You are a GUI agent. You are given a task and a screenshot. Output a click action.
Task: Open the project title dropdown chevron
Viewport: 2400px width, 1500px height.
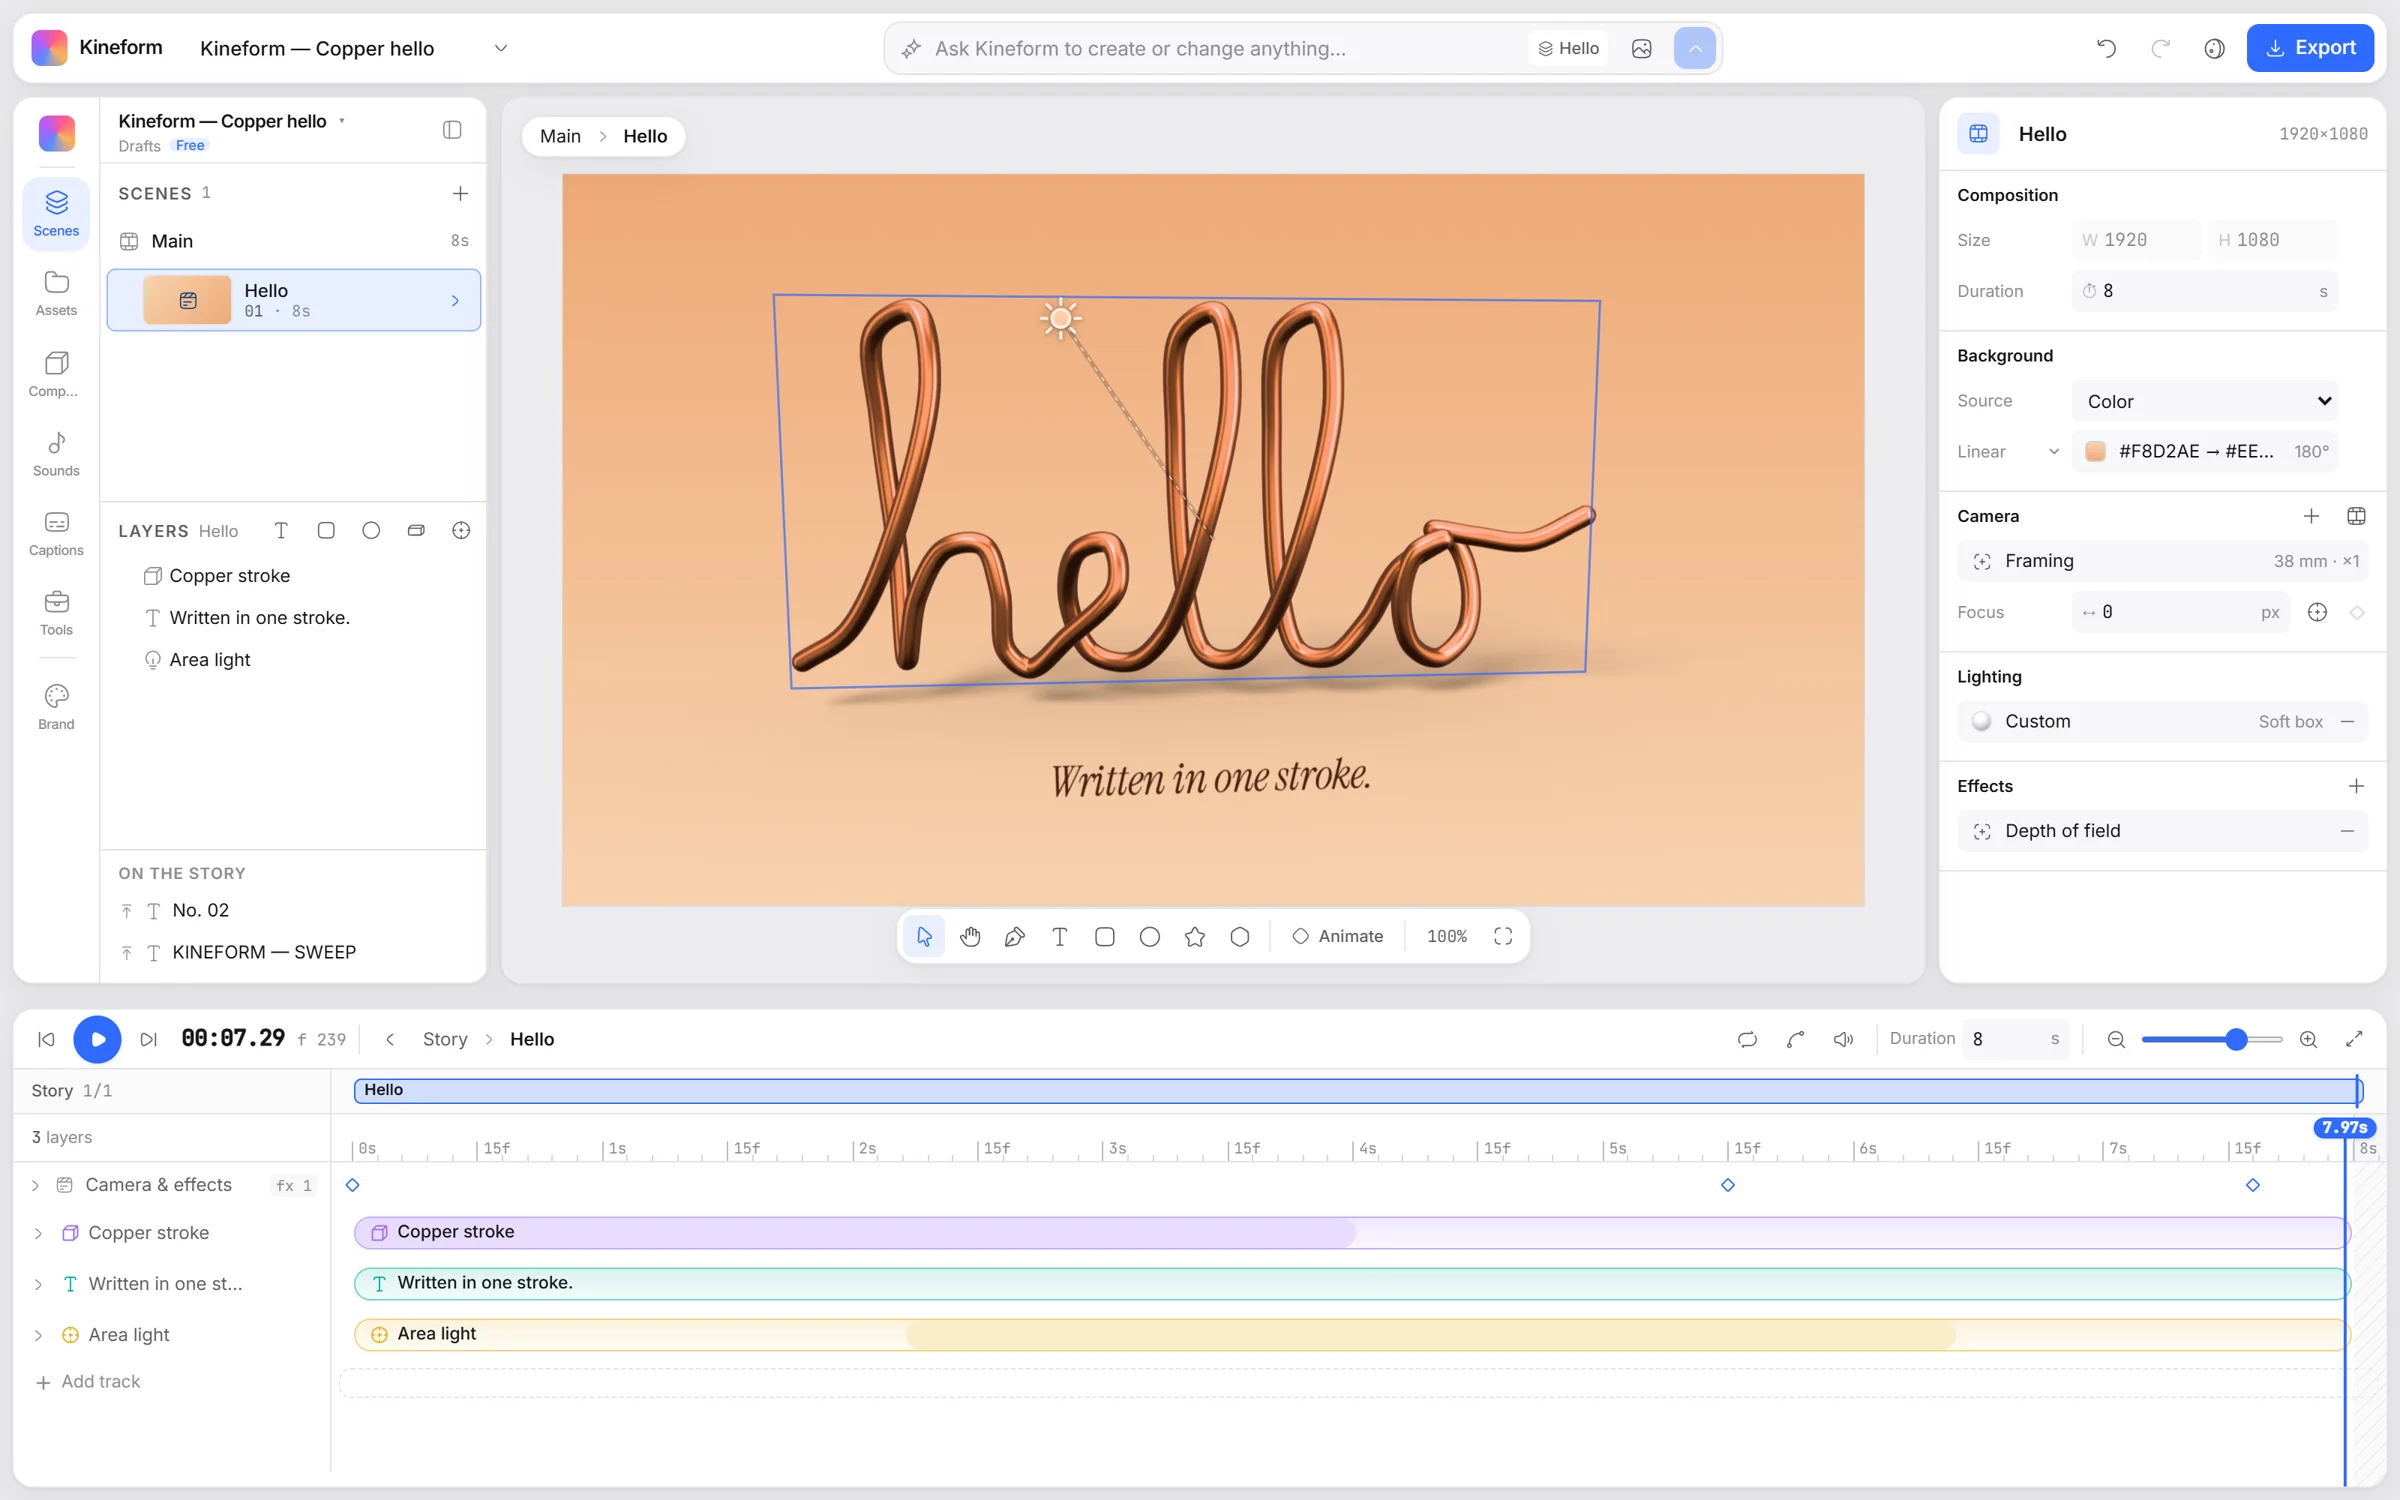pyautogui.click(x=501, y=48)
